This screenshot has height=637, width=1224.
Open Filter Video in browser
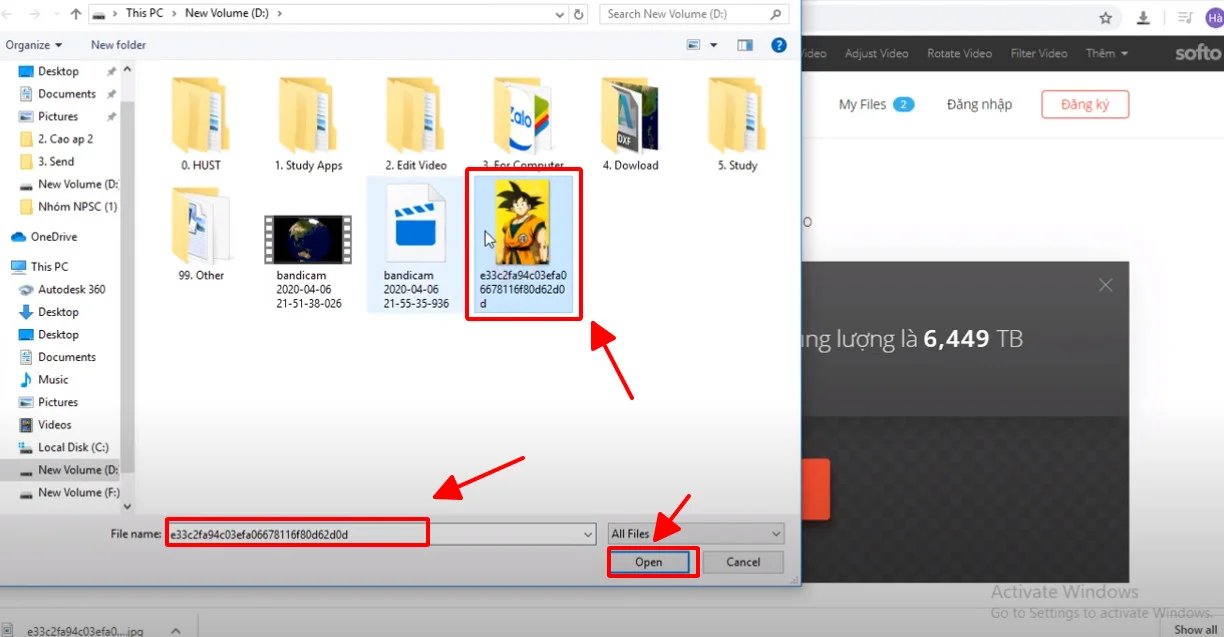1038,53
